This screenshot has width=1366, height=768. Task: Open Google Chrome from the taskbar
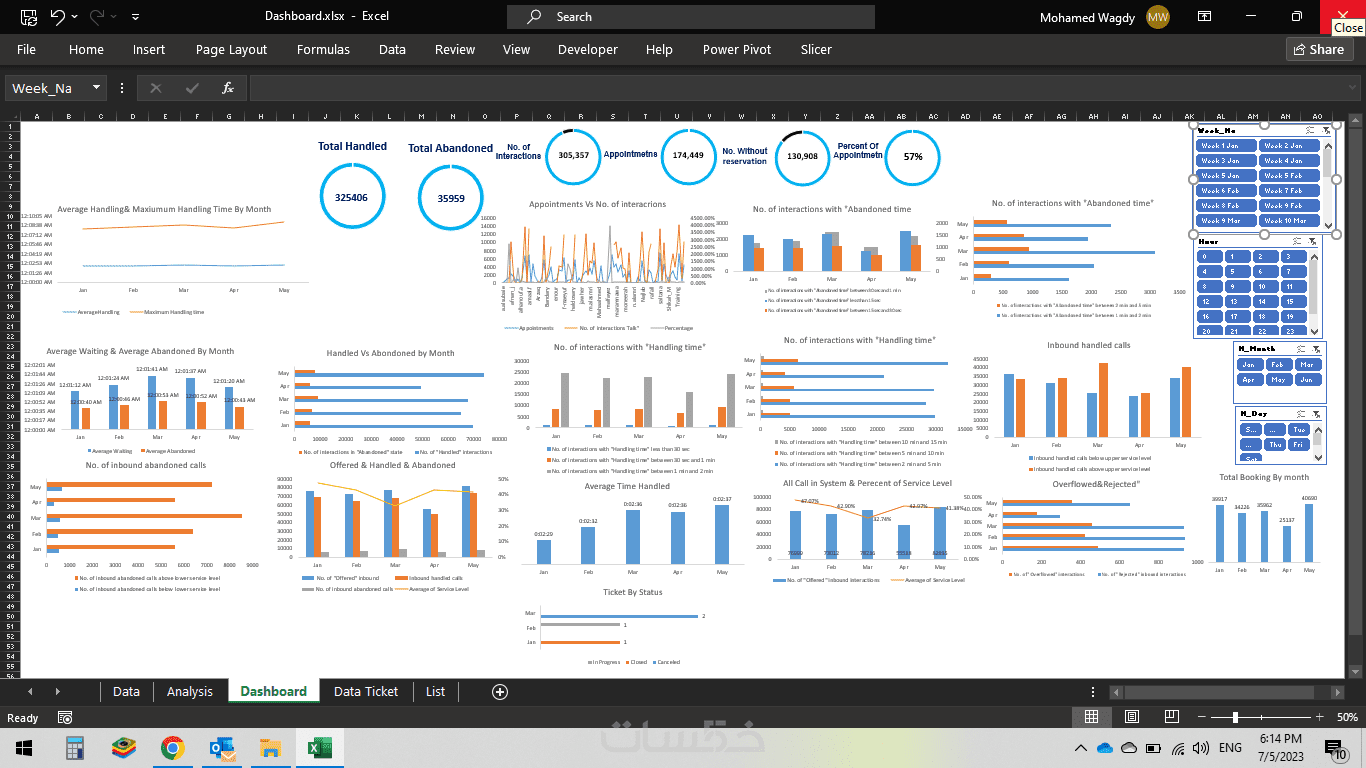coord(172,748)
